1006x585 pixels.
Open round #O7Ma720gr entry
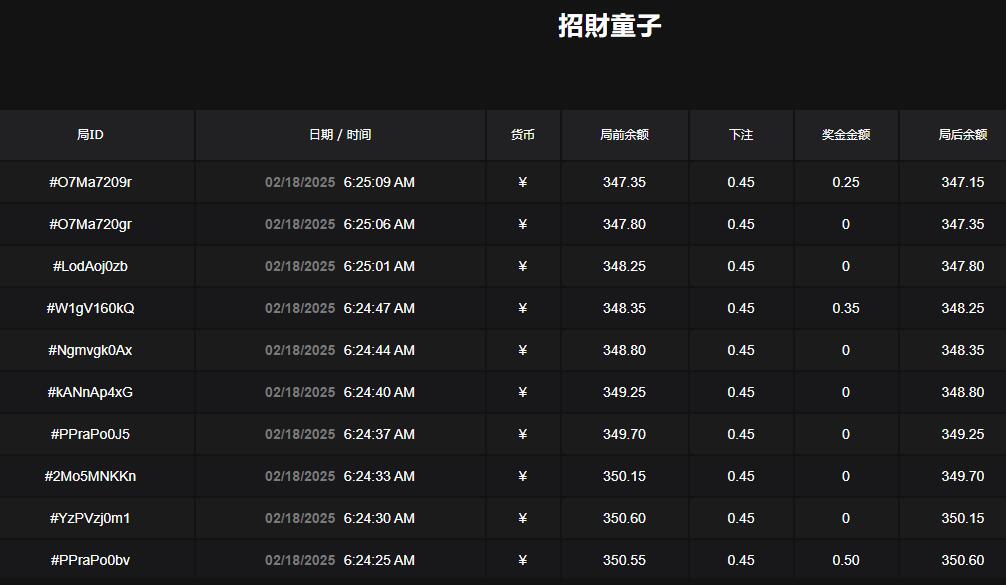[x=90, y=224]
